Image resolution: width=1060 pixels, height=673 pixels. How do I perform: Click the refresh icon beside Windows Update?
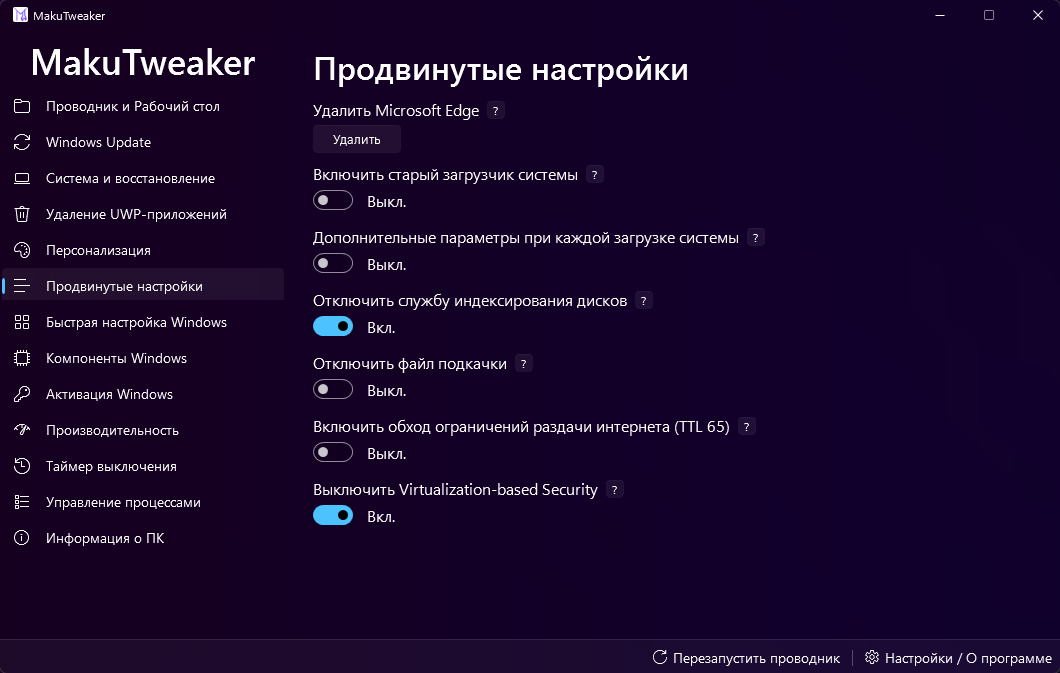point(22,142)
